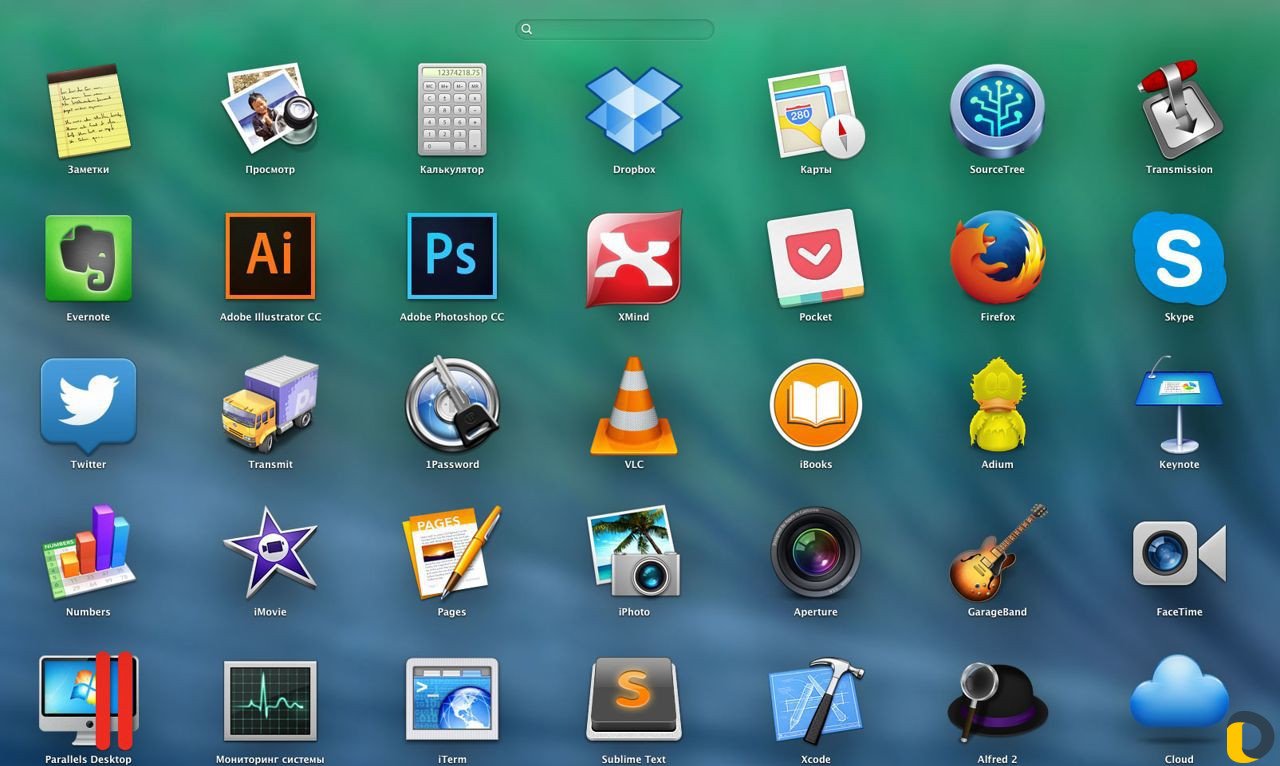Launch Pocket
This screenshot has width=1280, height=766.
pos(816,258)
